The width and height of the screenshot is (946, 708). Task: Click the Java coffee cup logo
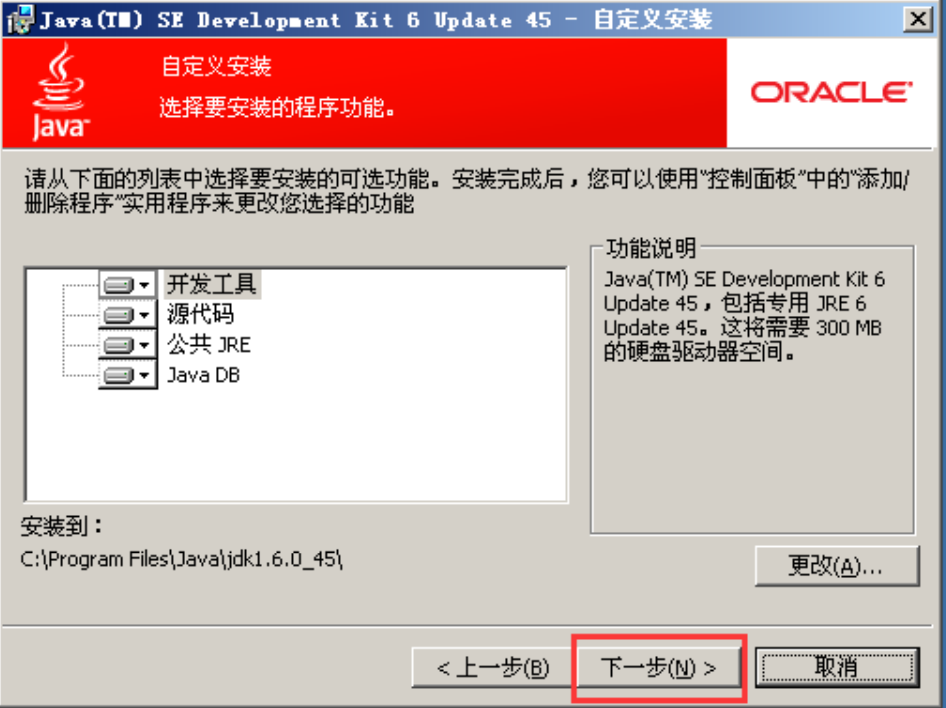point(59,92)
